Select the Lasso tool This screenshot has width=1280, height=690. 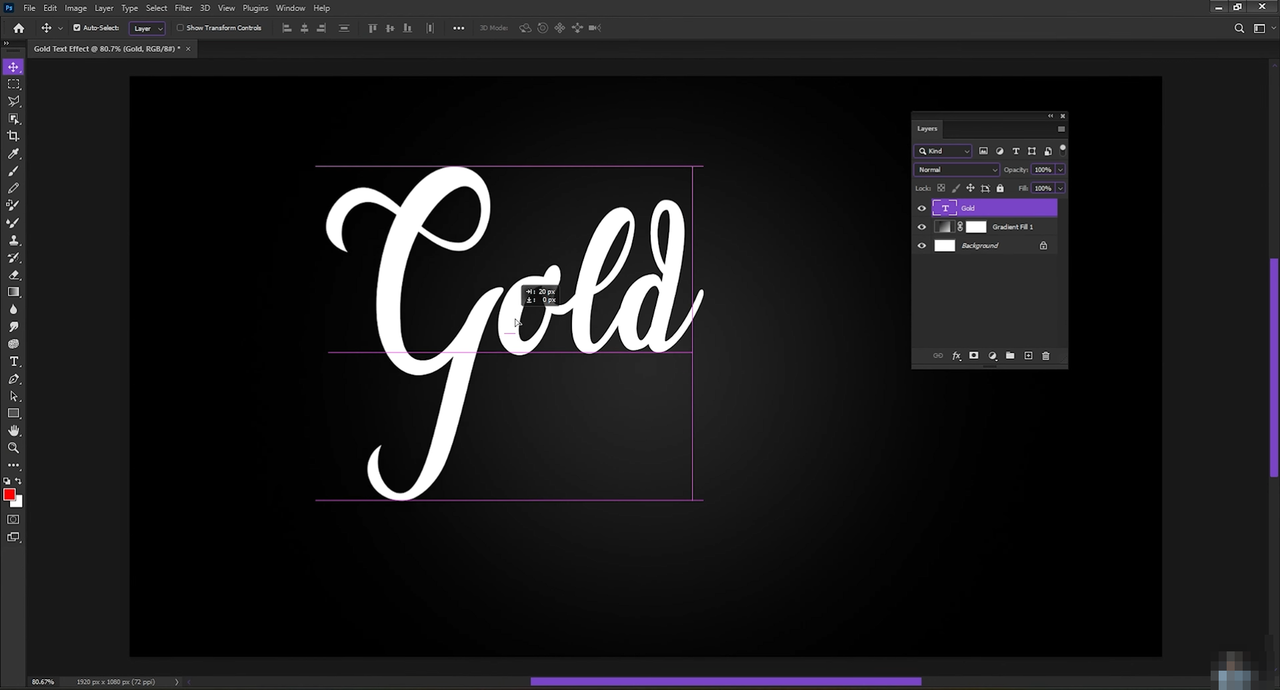(x=13, y=101)
